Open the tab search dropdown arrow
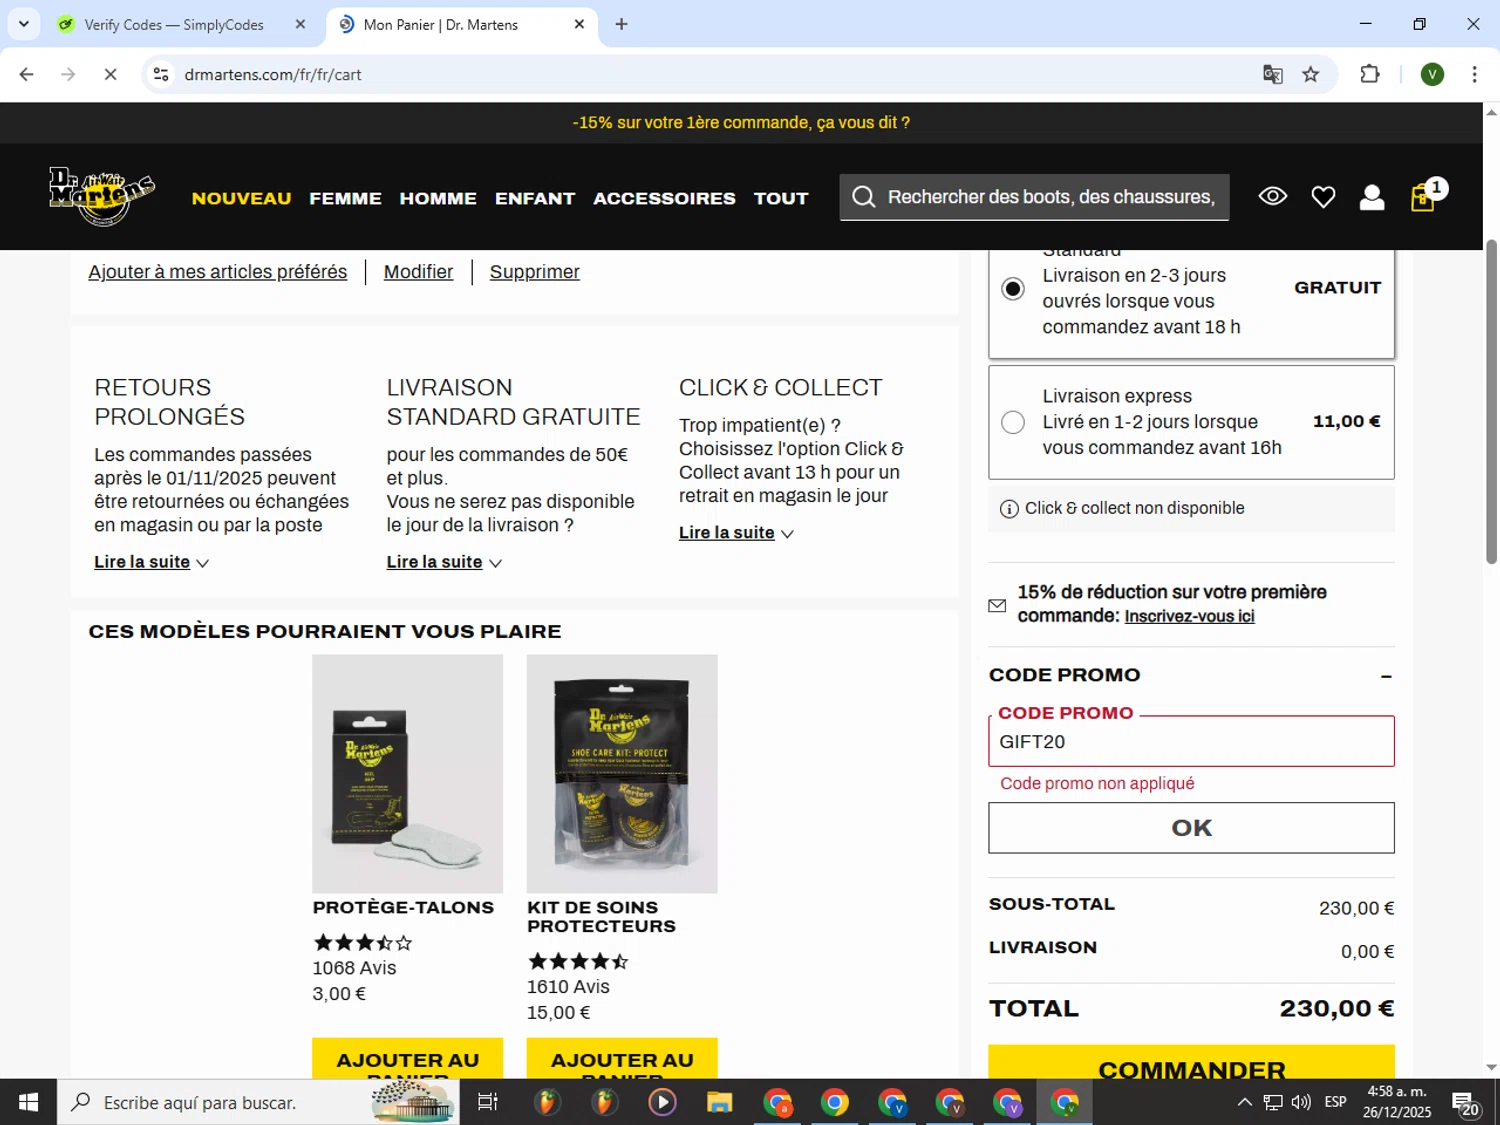 [23, 24]
